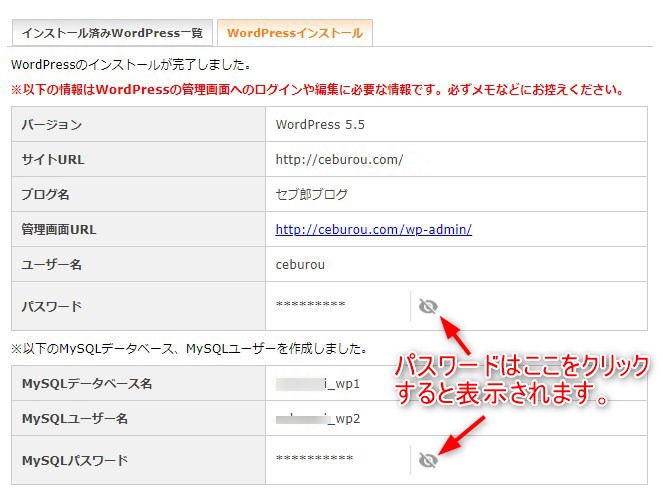The image size is (663, 490).
Task: Click the ユーザー名 row label
Action: click(52, 265)
